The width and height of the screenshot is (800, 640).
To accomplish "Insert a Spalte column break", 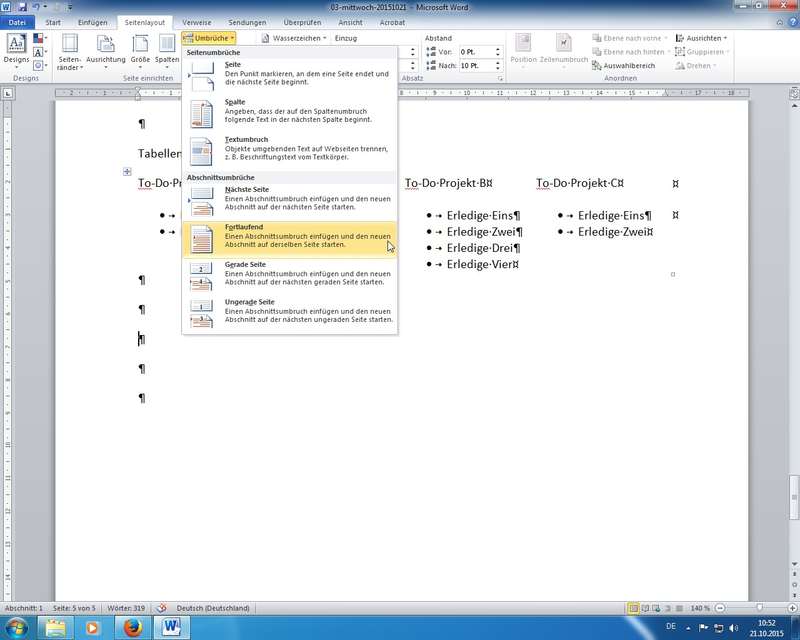I will (289, 114).
